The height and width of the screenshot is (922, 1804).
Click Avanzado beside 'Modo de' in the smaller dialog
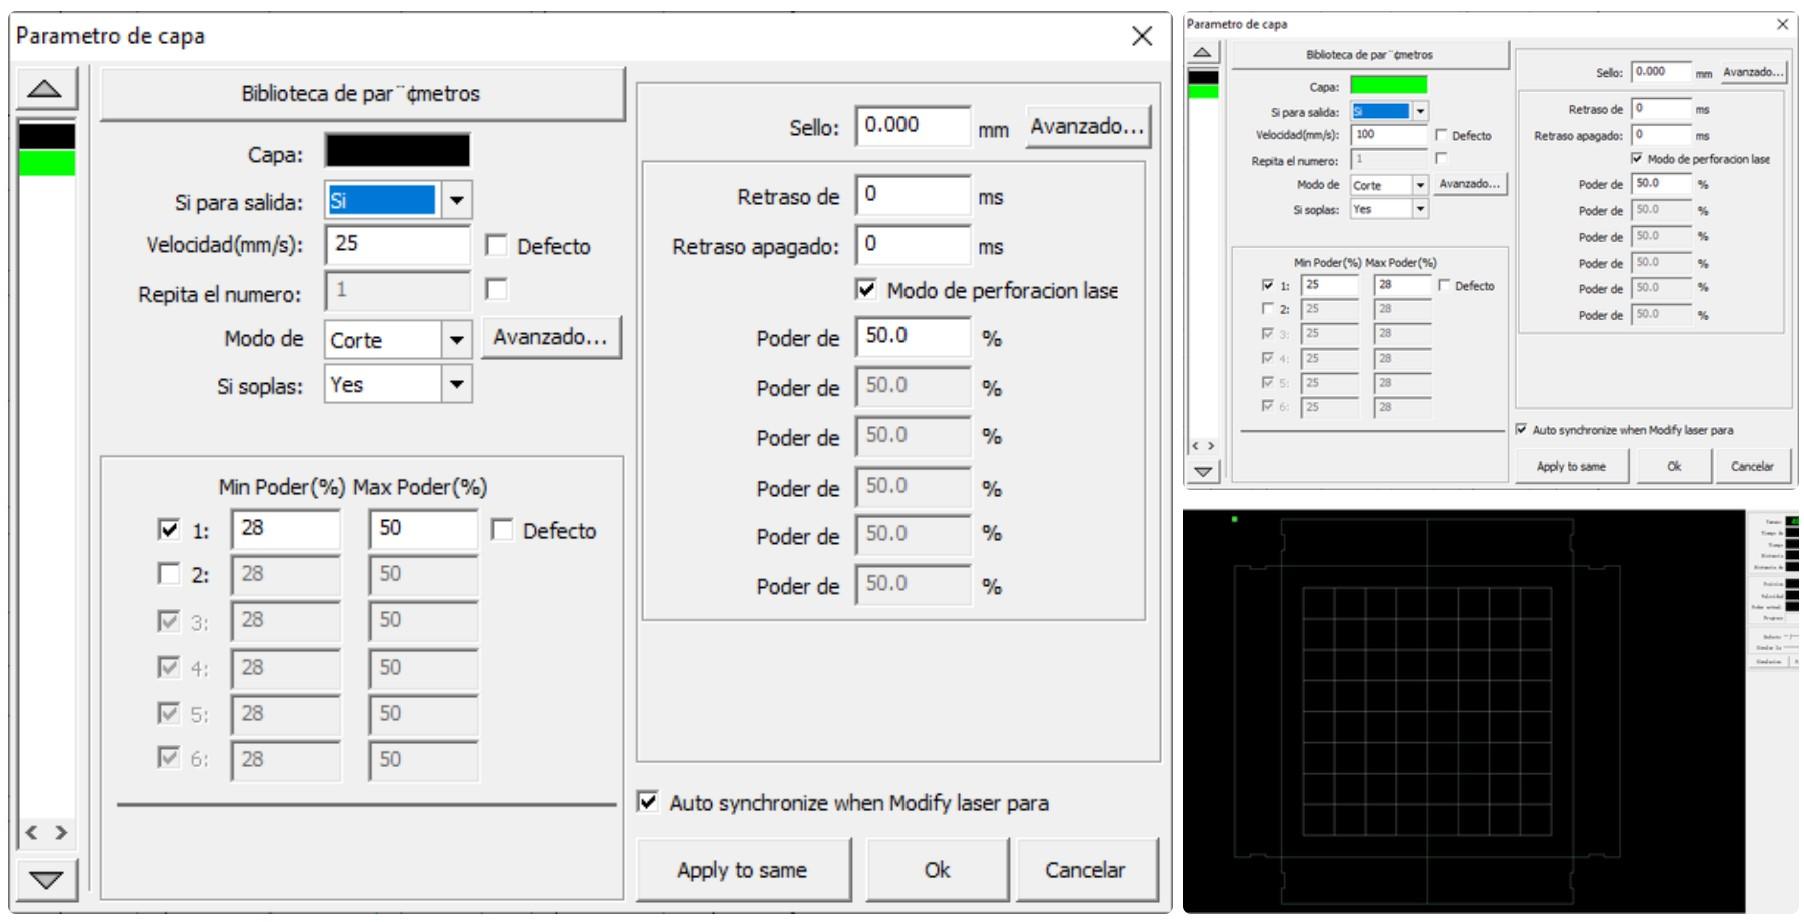coord(1470,184)
